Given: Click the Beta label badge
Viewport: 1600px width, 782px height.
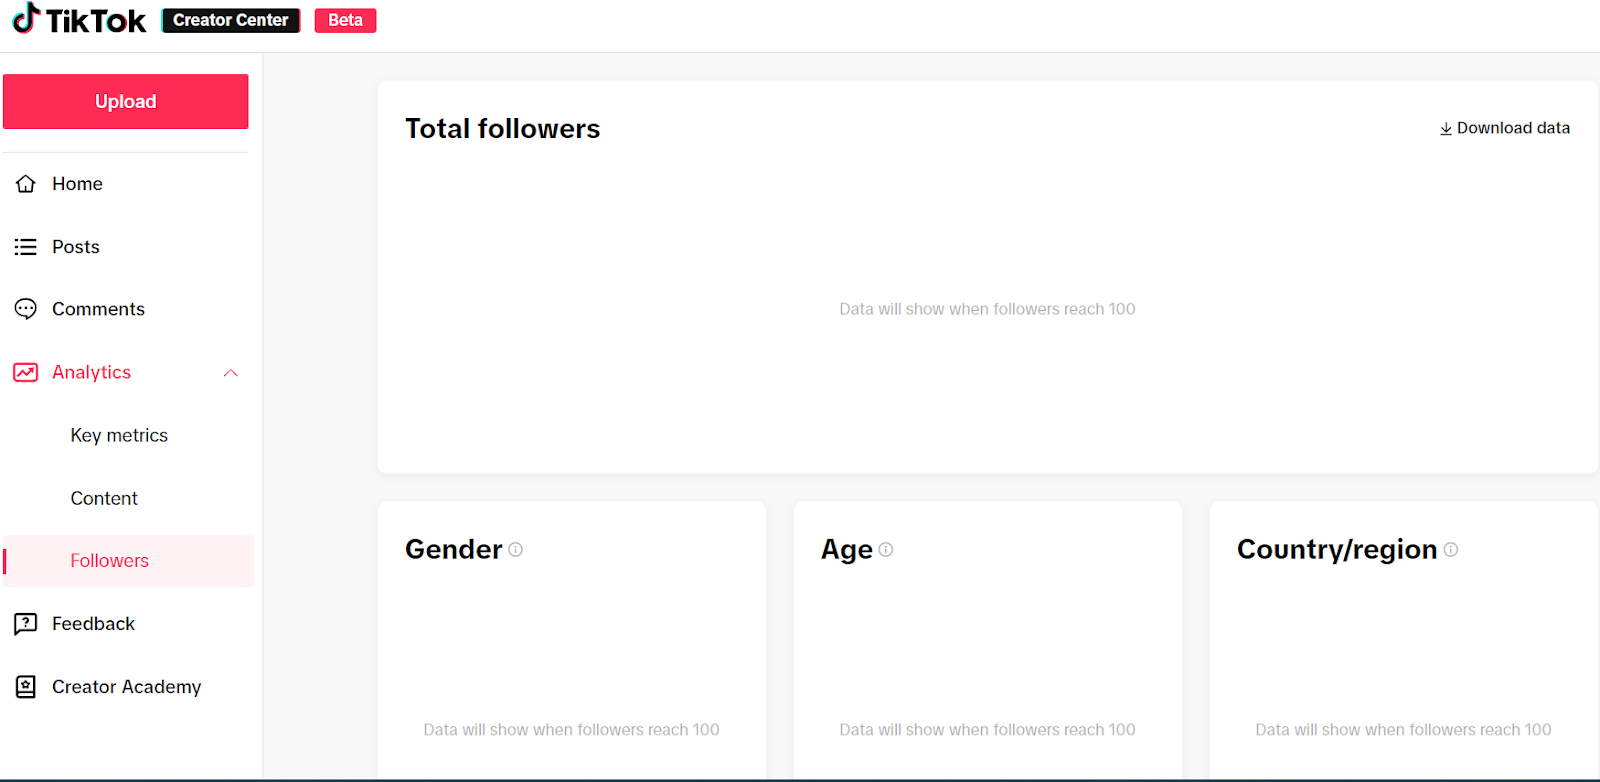Looking at the screenshot, I should [345, 20].
